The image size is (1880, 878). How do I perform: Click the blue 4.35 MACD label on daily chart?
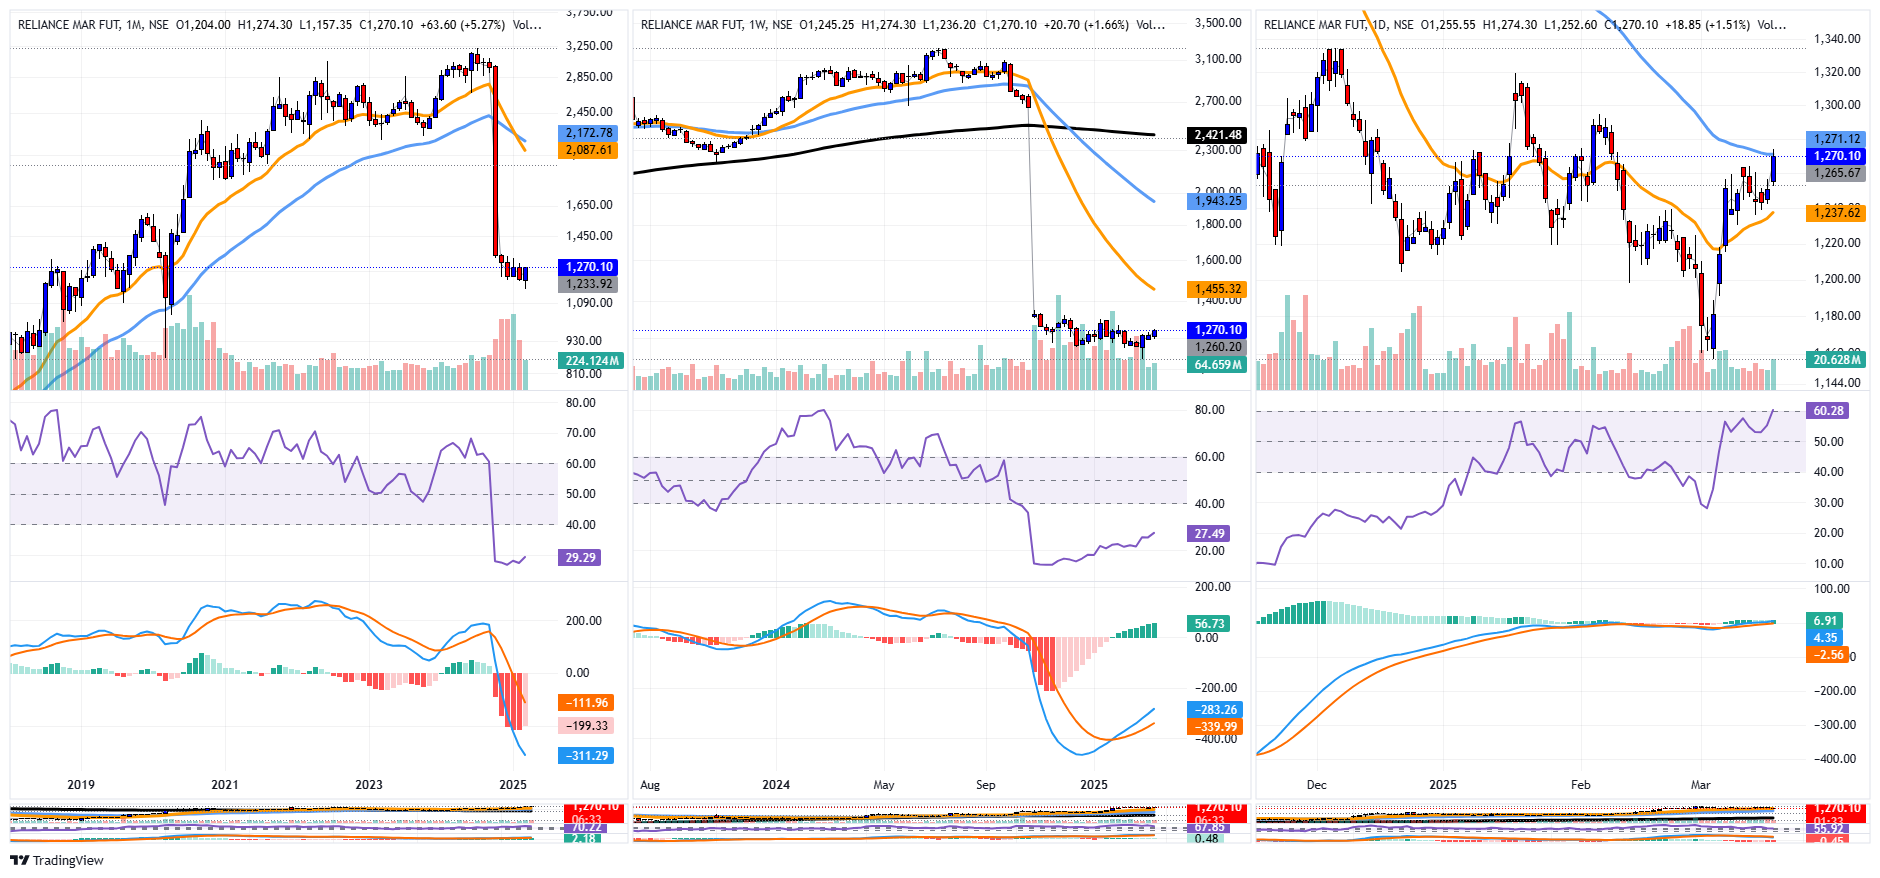pyautogui.click(x=1825, y=638)
